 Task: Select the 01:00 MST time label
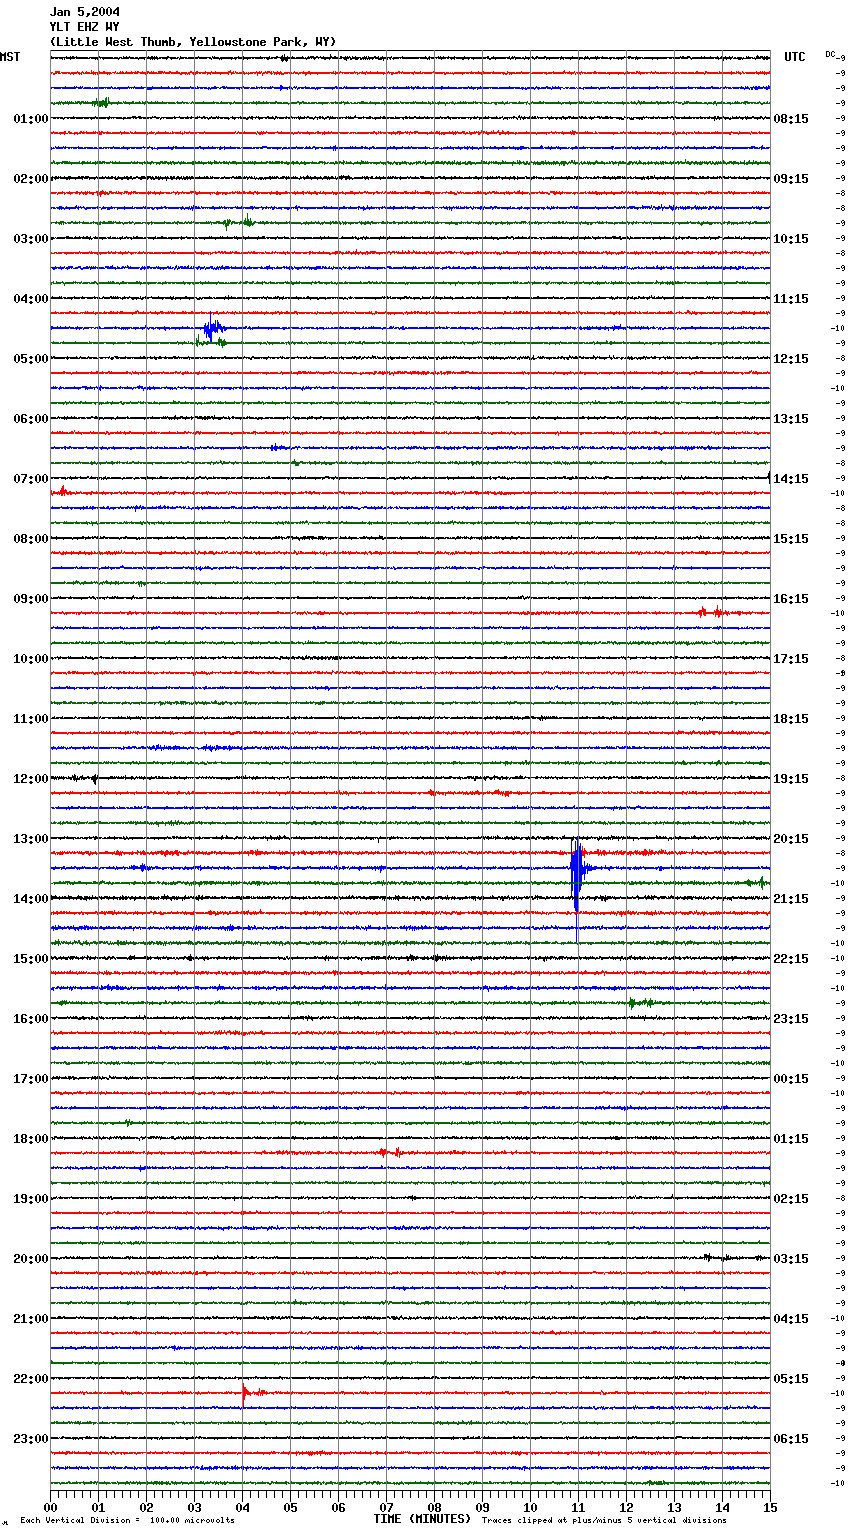[x=30, y=119]
